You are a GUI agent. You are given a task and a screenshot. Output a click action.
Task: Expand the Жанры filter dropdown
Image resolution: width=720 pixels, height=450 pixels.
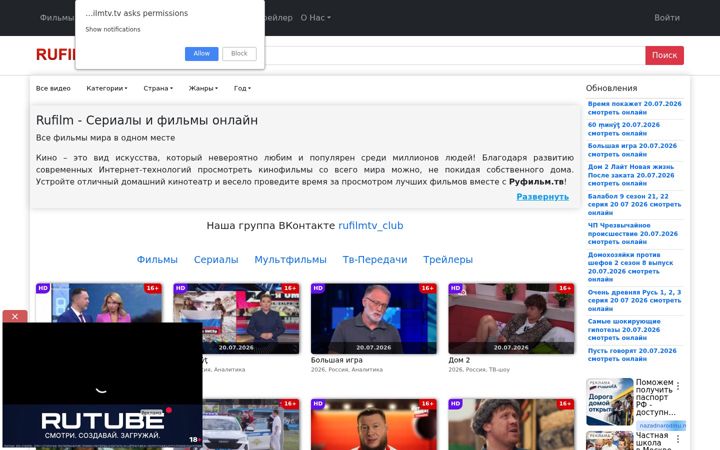point(203,88)
